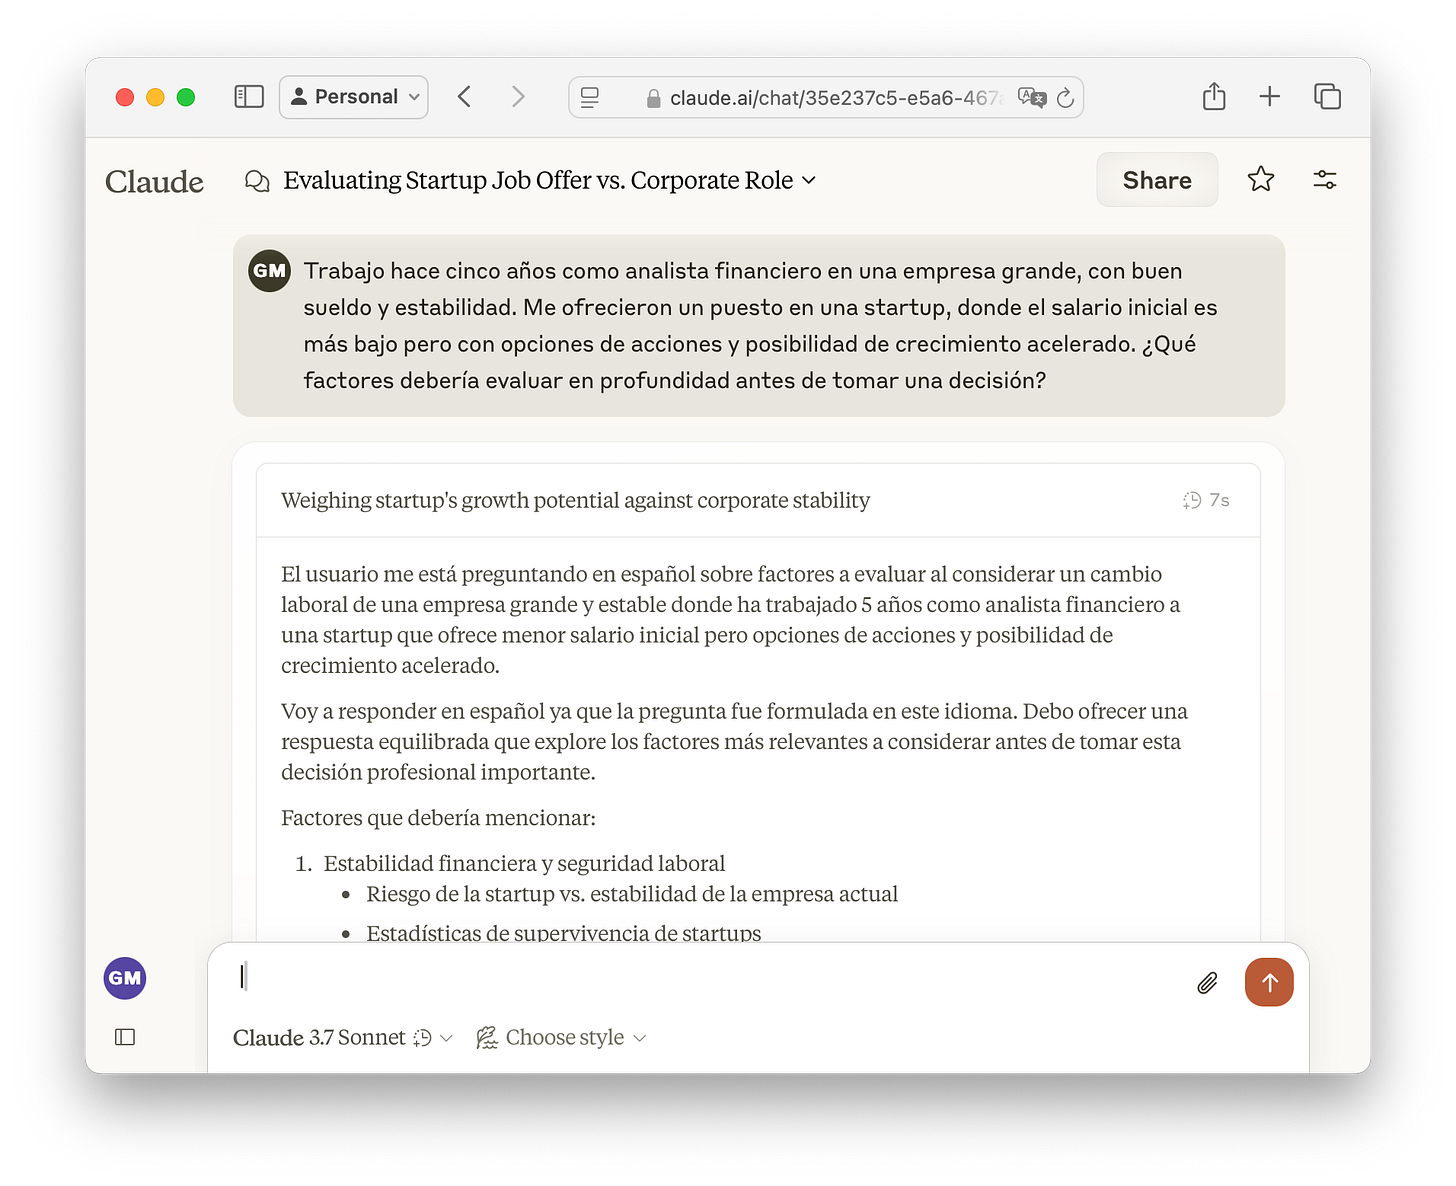Click the user message text about startup
This screenshot has width=1456, height=1186.
[x=760, y=326]
